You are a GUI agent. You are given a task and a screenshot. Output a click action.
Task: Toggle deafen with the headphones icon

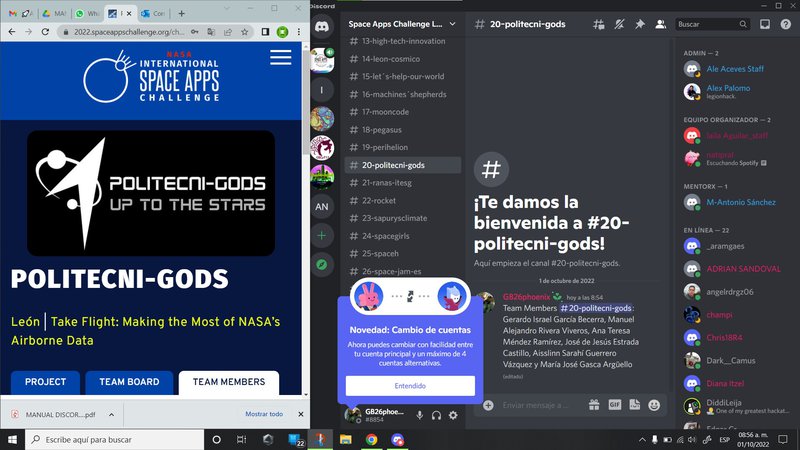point(436,415)
